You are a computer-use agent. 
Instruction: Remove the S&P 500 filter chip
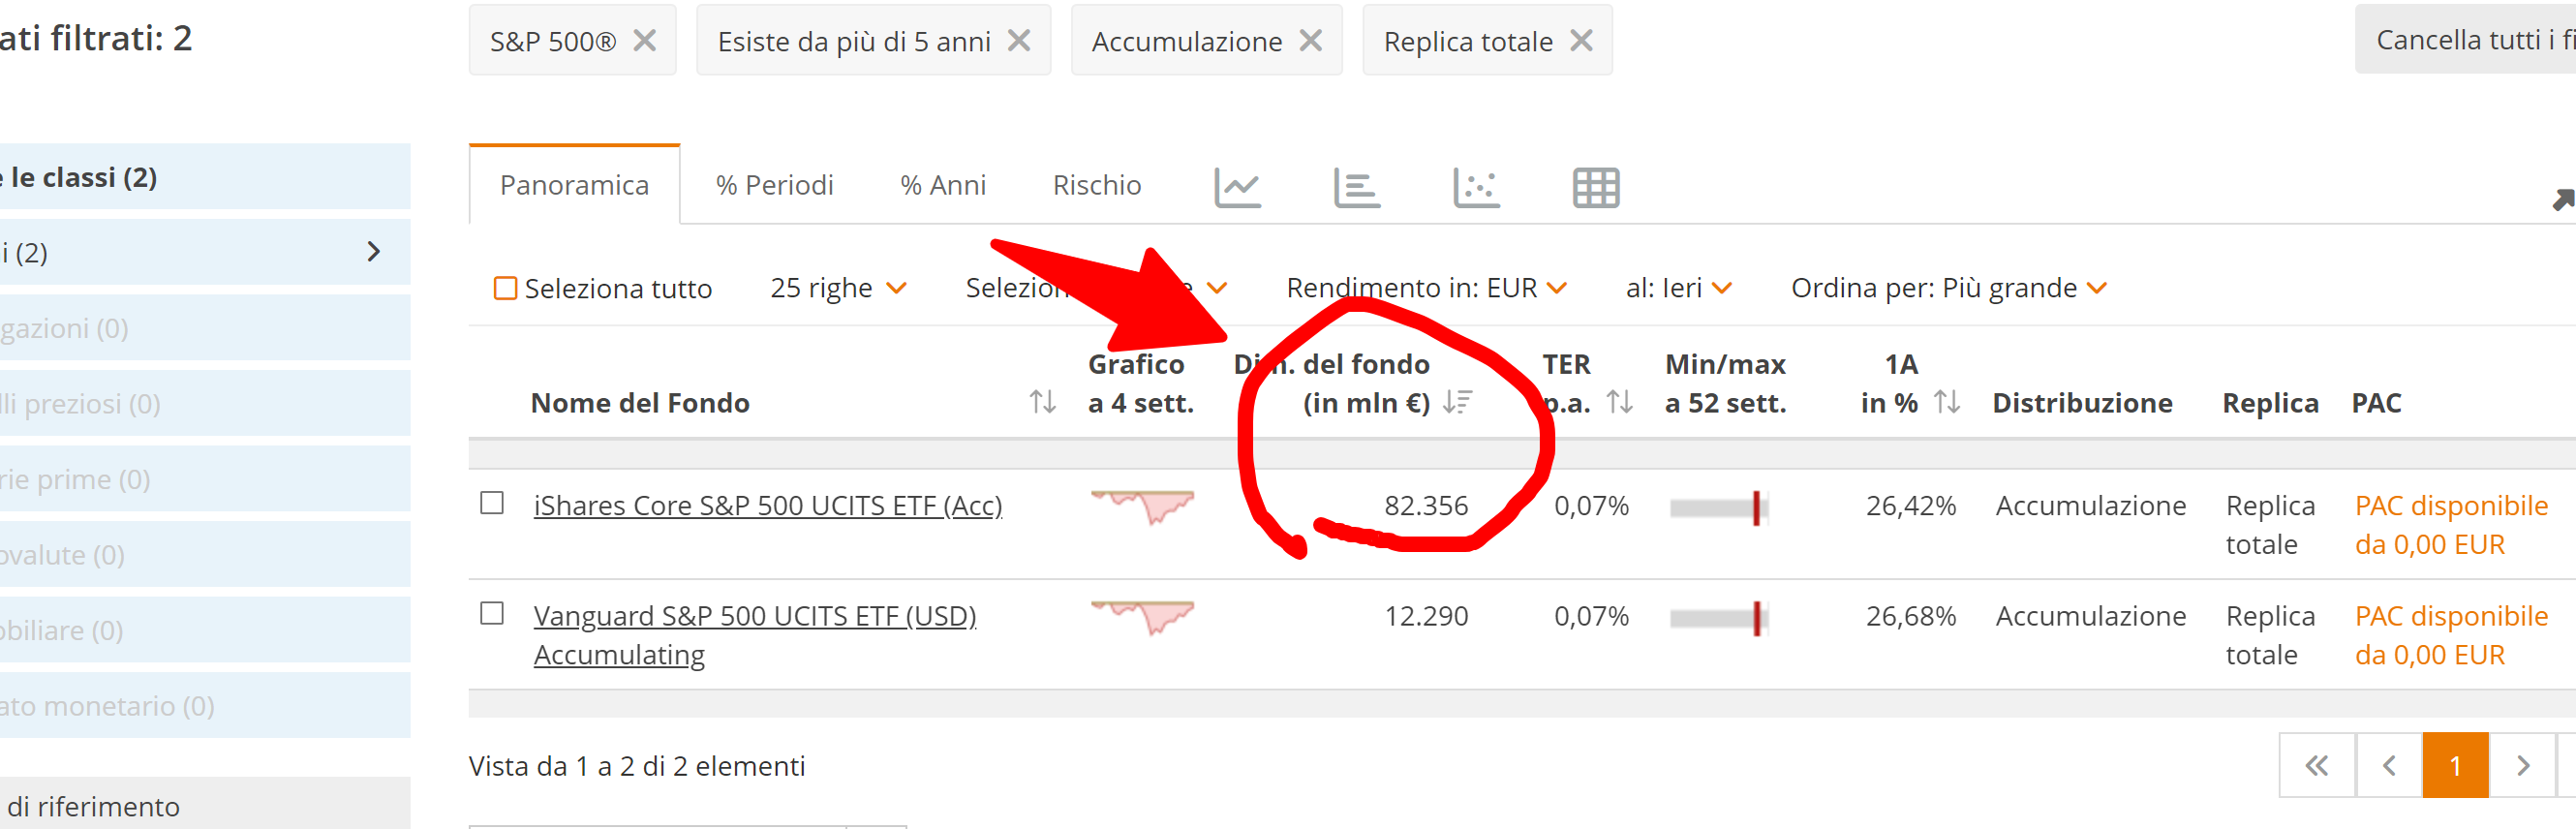click(x=645, y=41)
